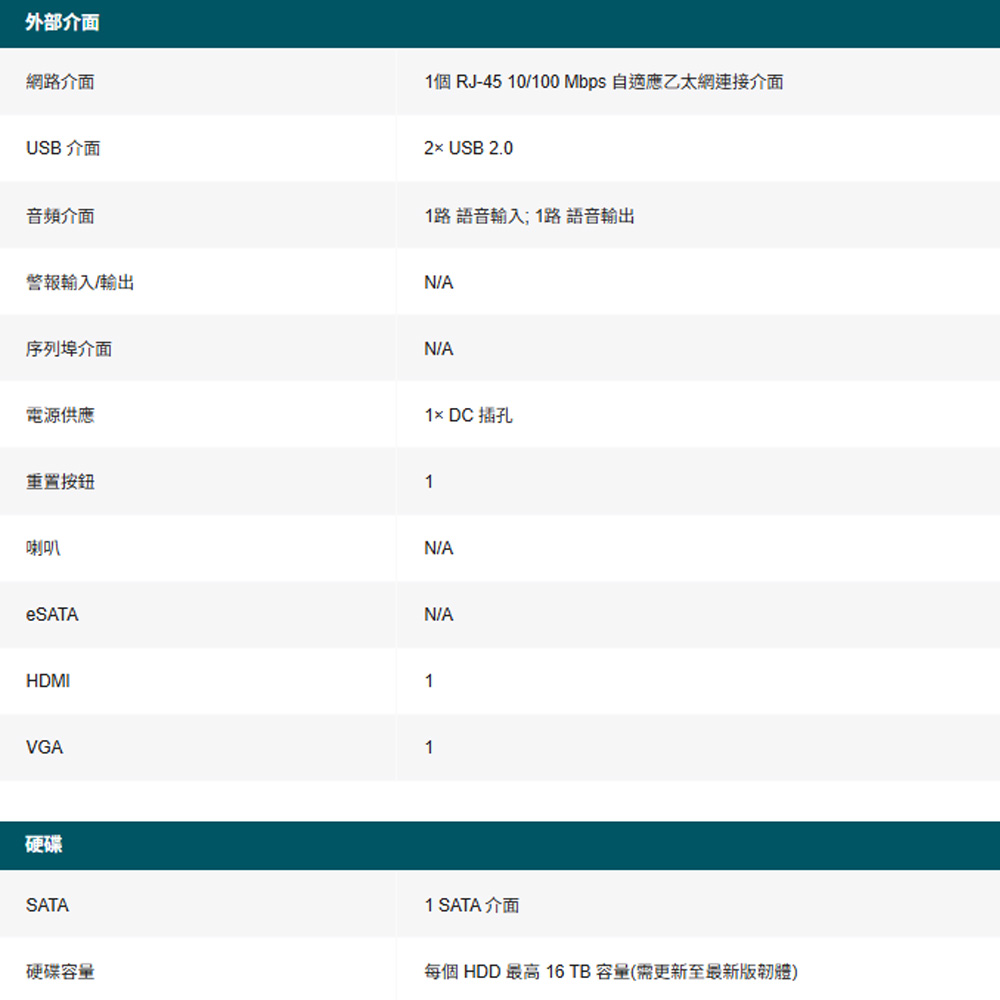Click the 1 SATA 介面 value
Viewport: 1000px width, 1000px height.
[x=471, y=905]
